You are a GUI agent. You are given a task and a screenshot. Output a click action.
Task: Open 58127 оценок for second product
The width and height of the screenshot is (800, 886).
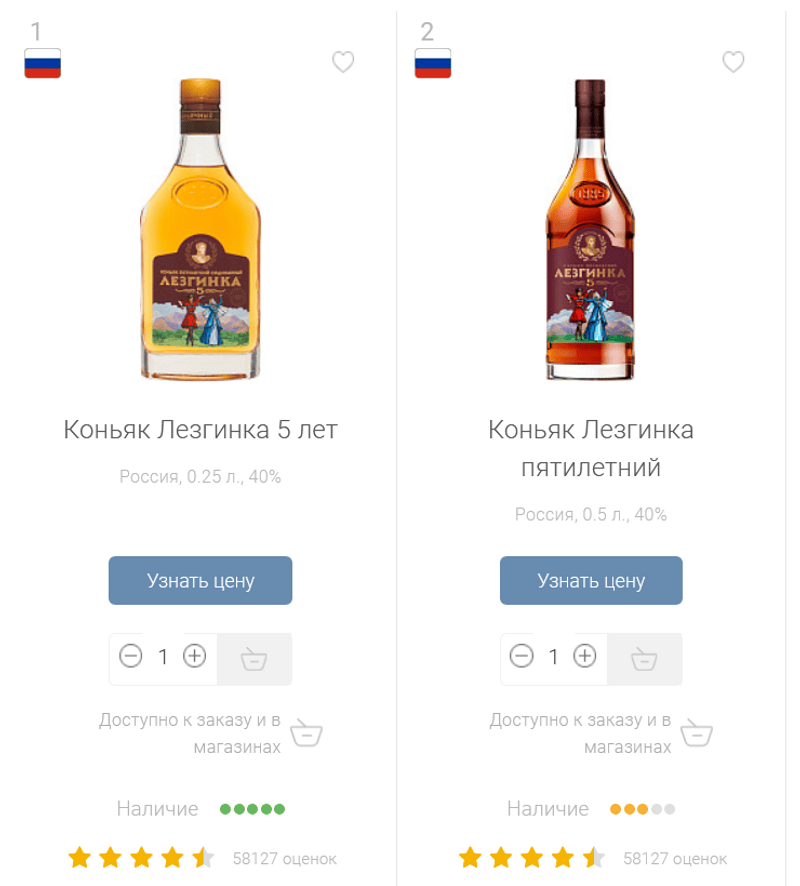(x=675, y=858)
